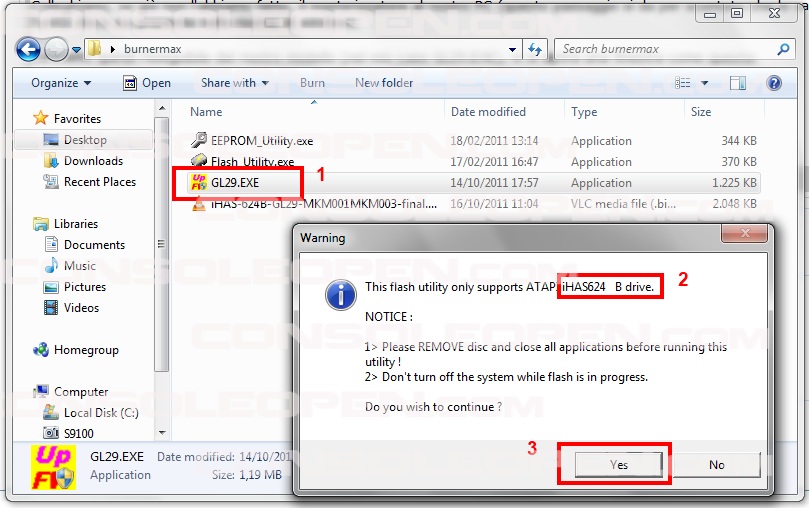Expand the Share with dropdown
This screenshot has width=809, height=508.
[x=235, y=83]
